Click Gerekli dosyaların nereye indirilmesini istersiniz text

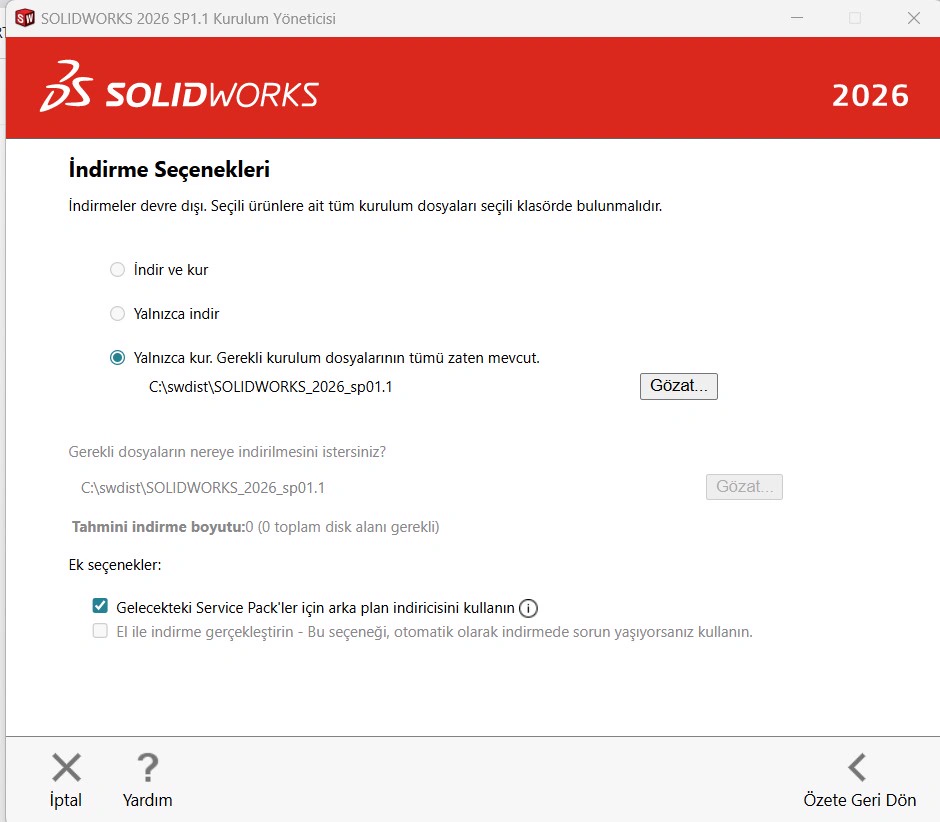tap(227, 451)
